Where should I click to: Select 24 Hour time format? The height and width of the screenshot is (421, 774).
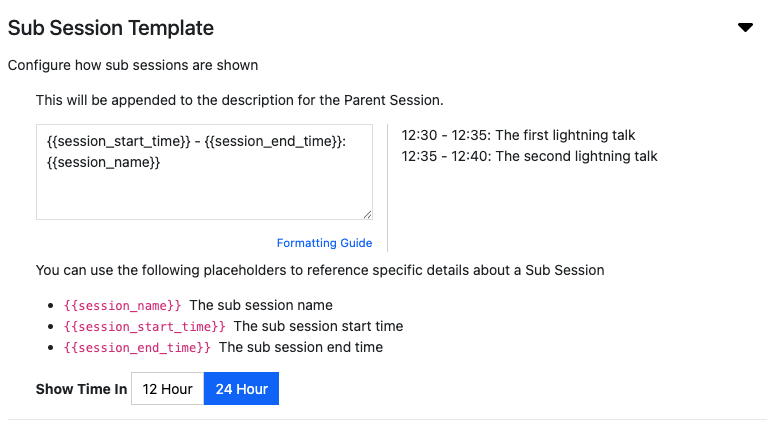click(241, 389)
